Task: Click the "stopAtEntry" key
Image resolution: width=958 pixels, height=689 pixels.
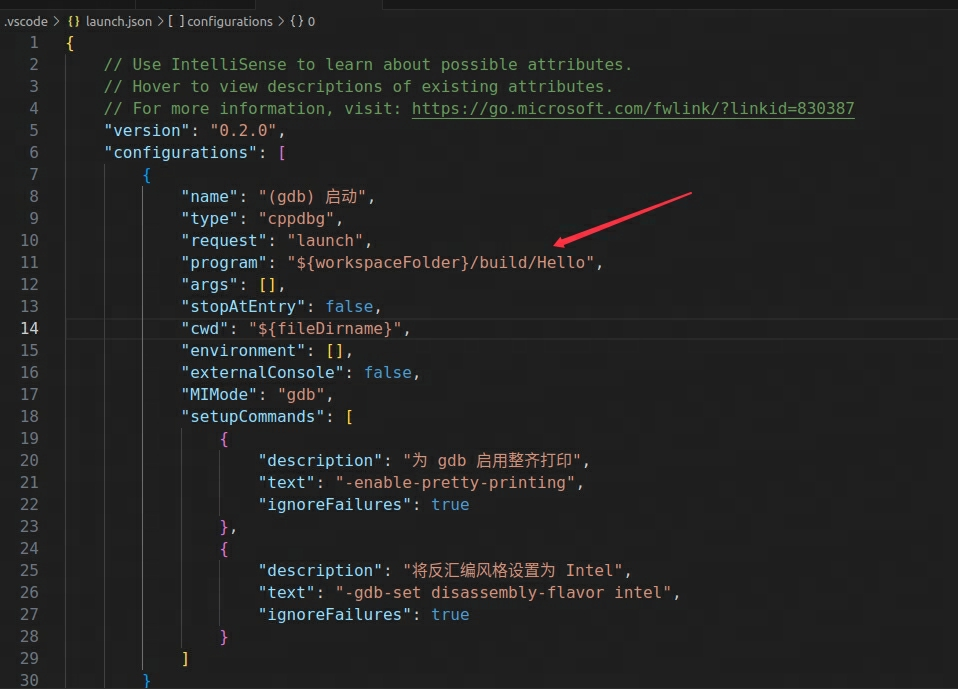Action: click(243, 307)
